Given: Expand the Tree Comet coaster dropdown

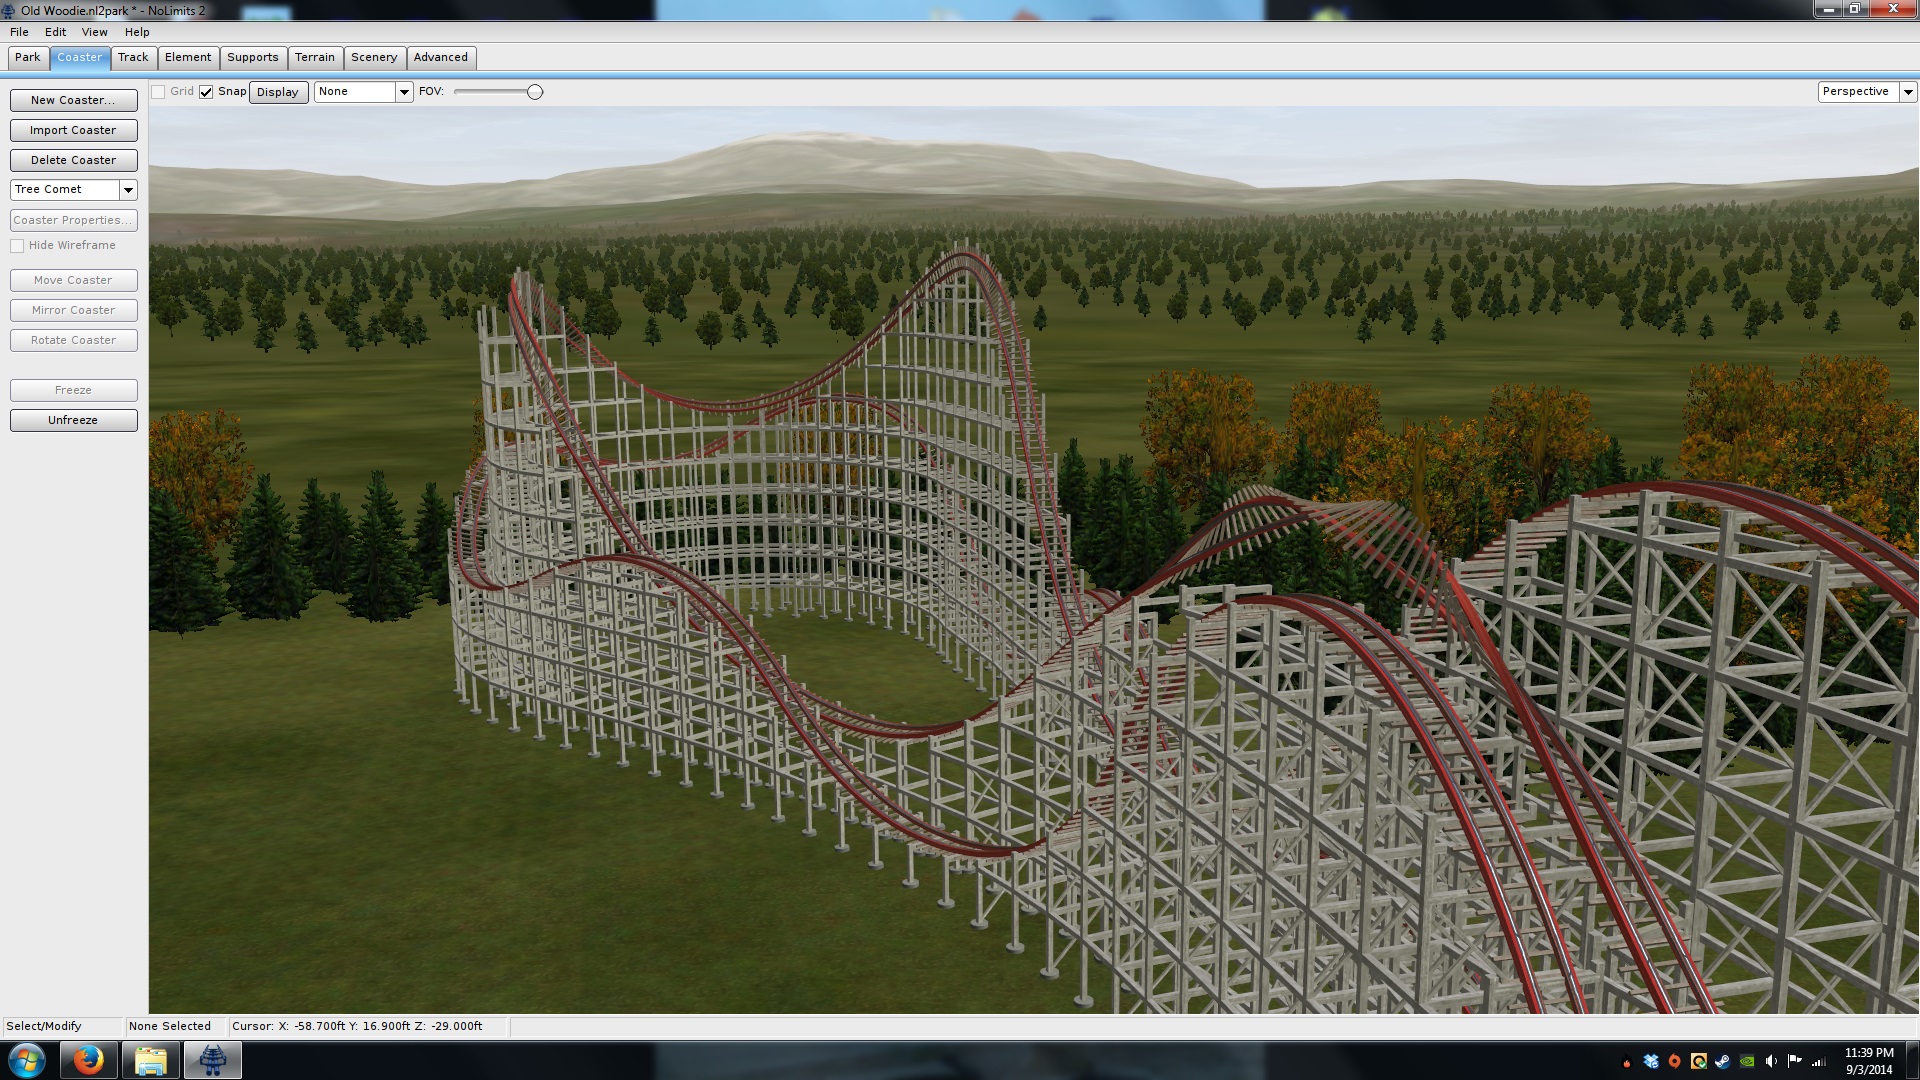Looking at the screenshot, I should click(x=128, y=190).
